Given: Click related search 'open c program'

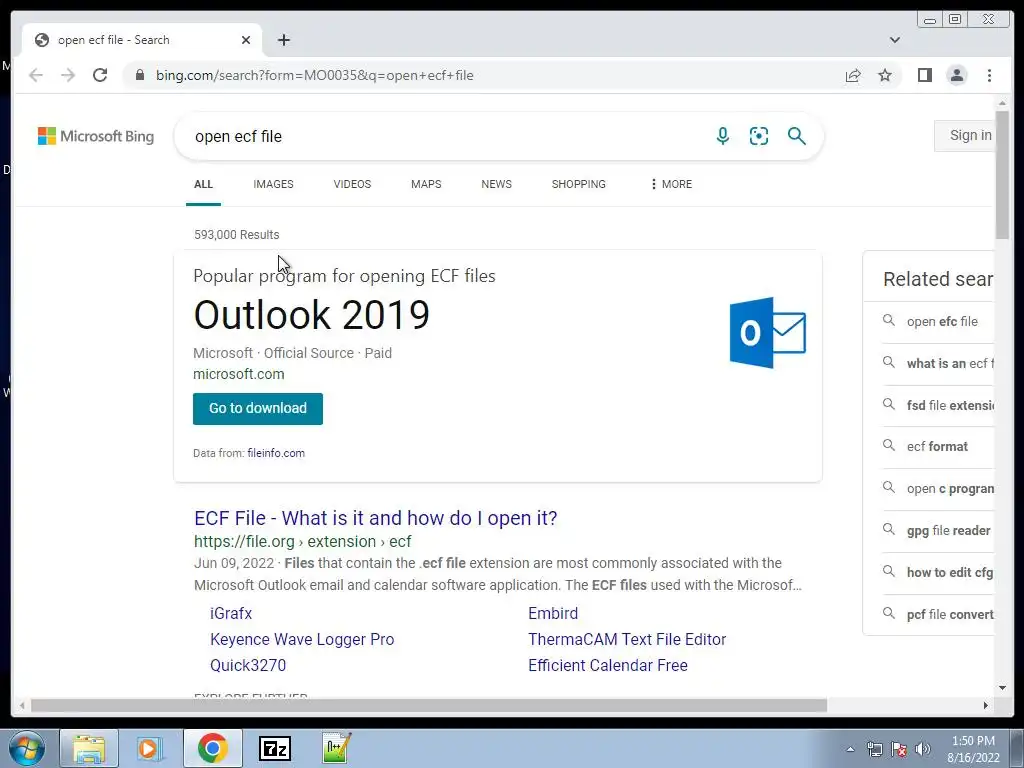Looking at the screenshot, I should click(x=950, y=489).
